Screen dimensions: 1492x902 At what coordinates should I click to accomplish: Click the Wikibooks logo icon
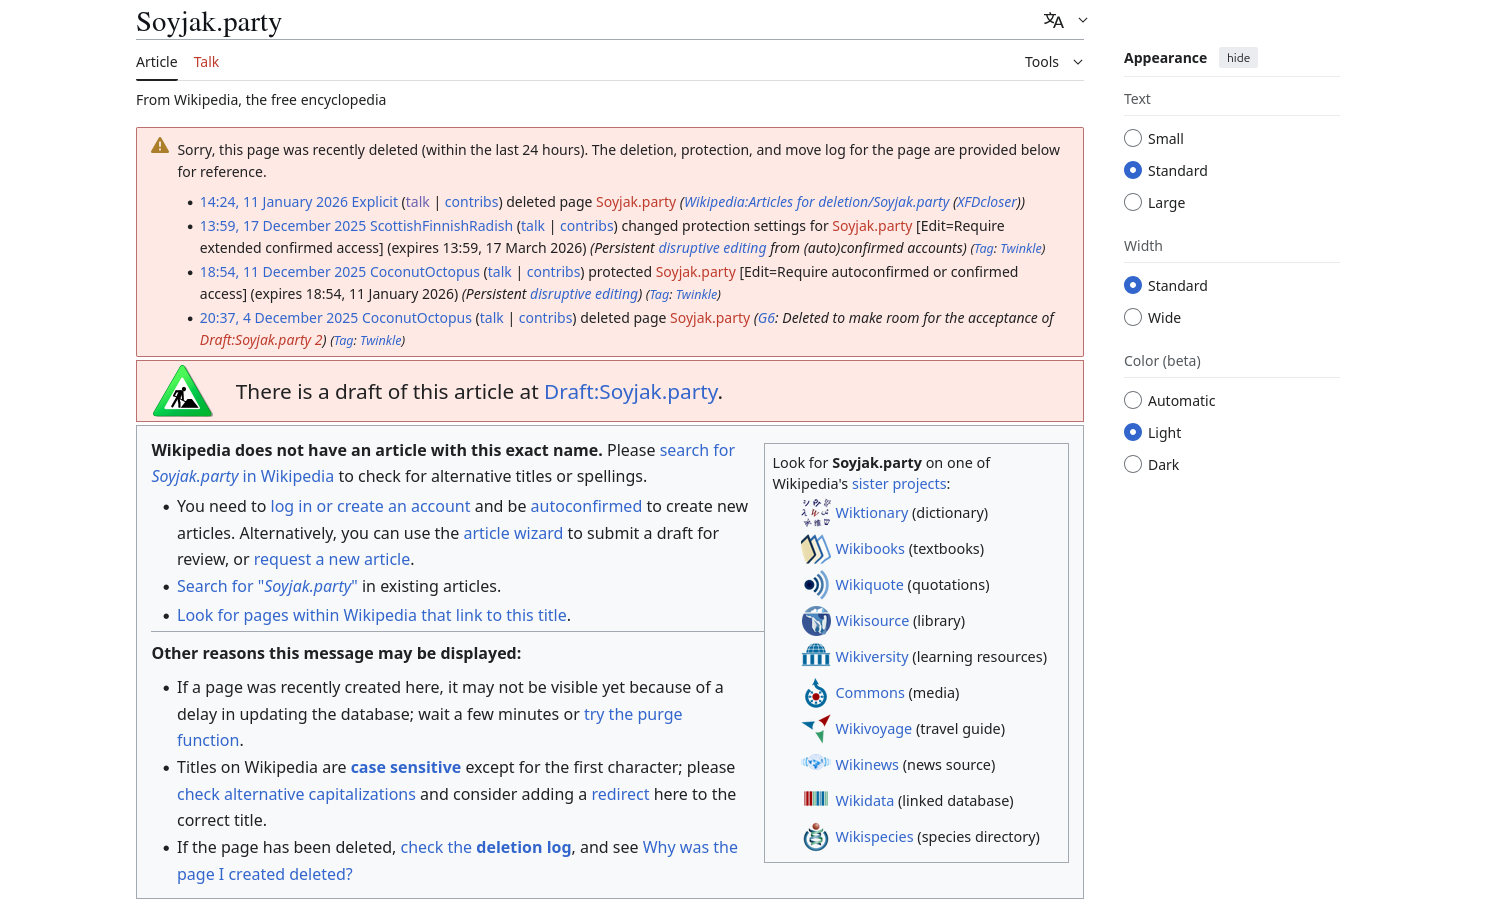815,549
